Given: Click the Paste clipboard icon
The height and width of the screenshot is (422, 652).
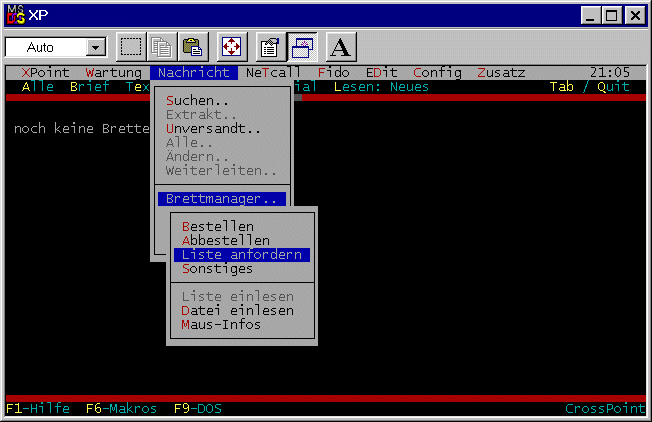Looking at the screenshot, I should (193, 47).
